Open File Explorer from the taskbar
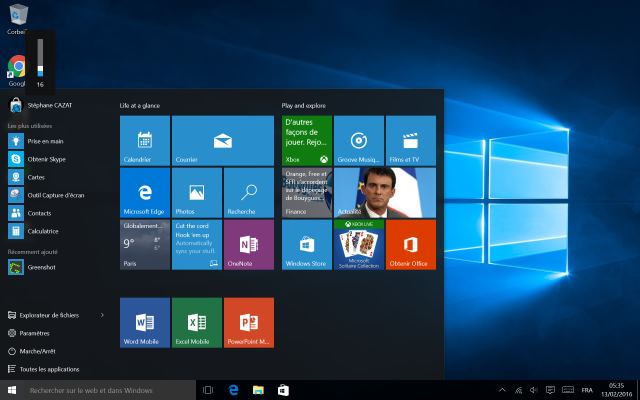 coord(258,390)
